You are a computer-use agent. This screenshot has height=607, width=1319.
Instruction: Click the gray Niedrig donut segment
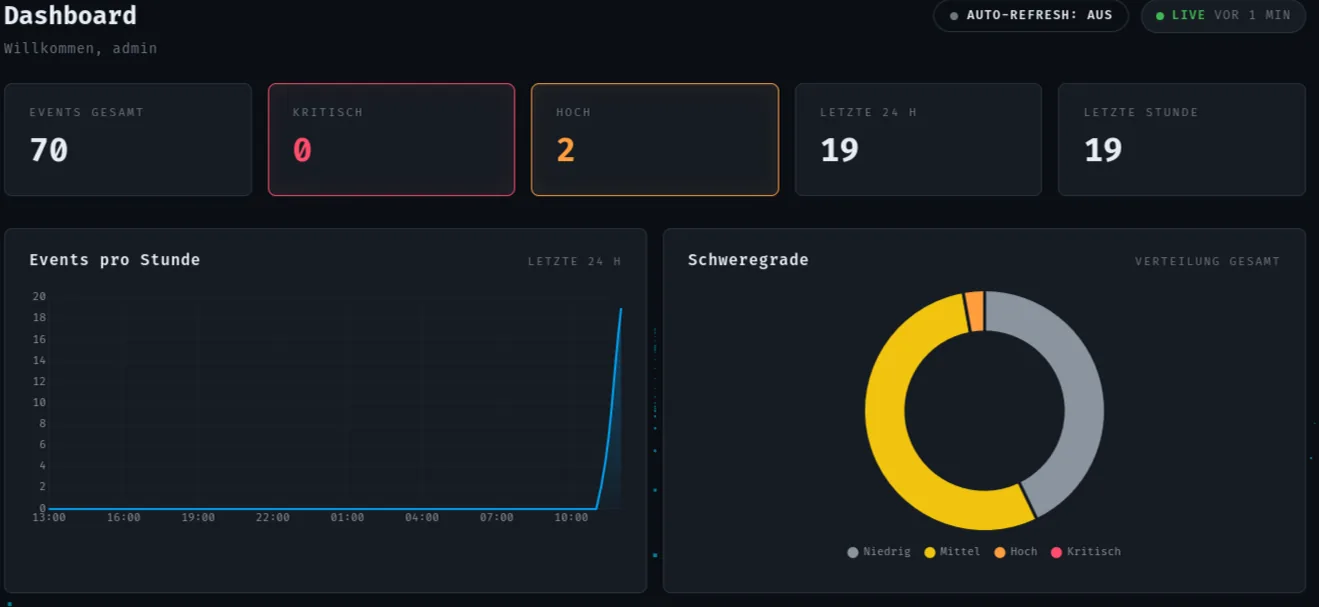click(1082, 390)
